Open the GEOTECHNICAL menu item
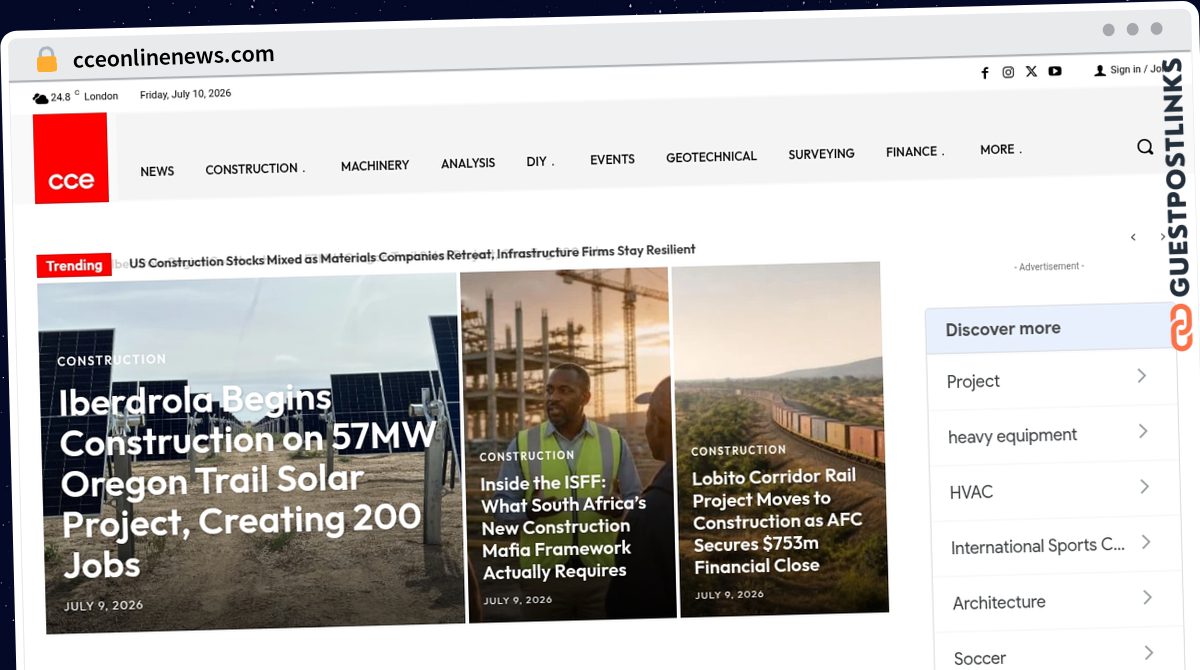Screen dimensions: 1200x670 tap(712, 156)
